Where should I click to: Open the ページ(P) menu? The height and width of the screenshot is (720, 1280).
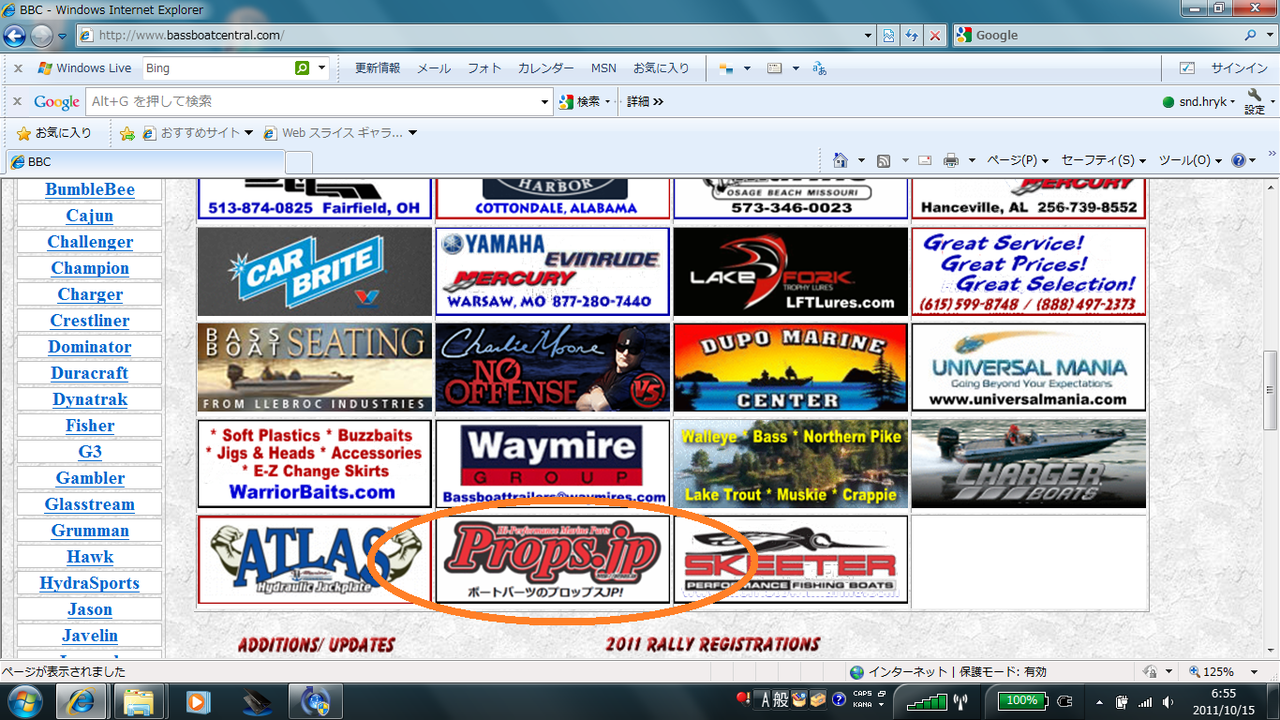click(x=1017, y=160)
